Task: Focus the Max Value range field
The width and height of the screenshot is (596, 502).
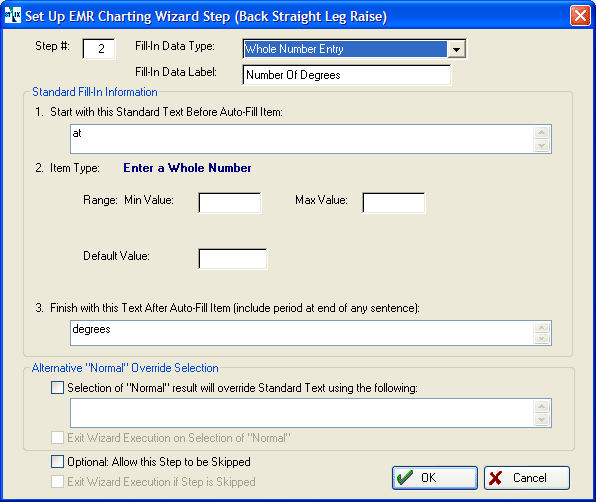Action: click(x=394, y=203)
